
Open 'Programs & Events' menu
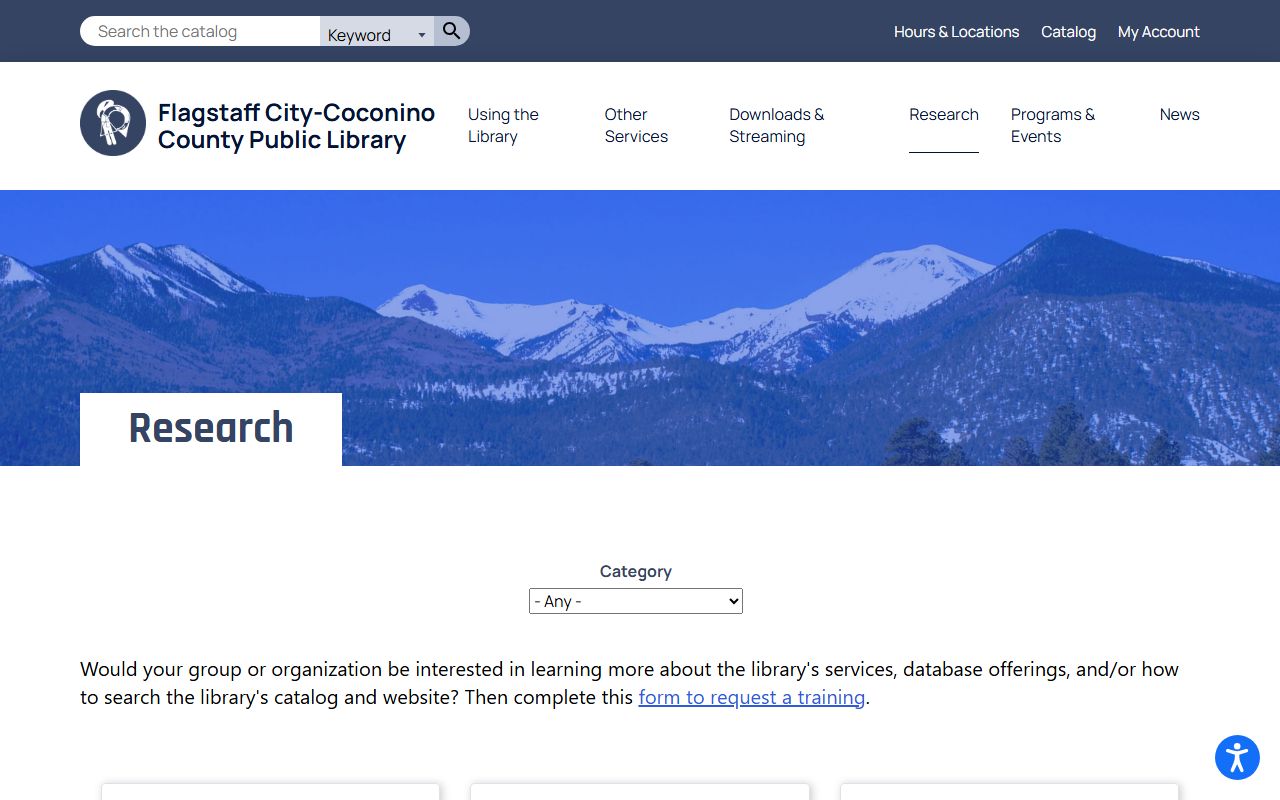pos(1053,125)
